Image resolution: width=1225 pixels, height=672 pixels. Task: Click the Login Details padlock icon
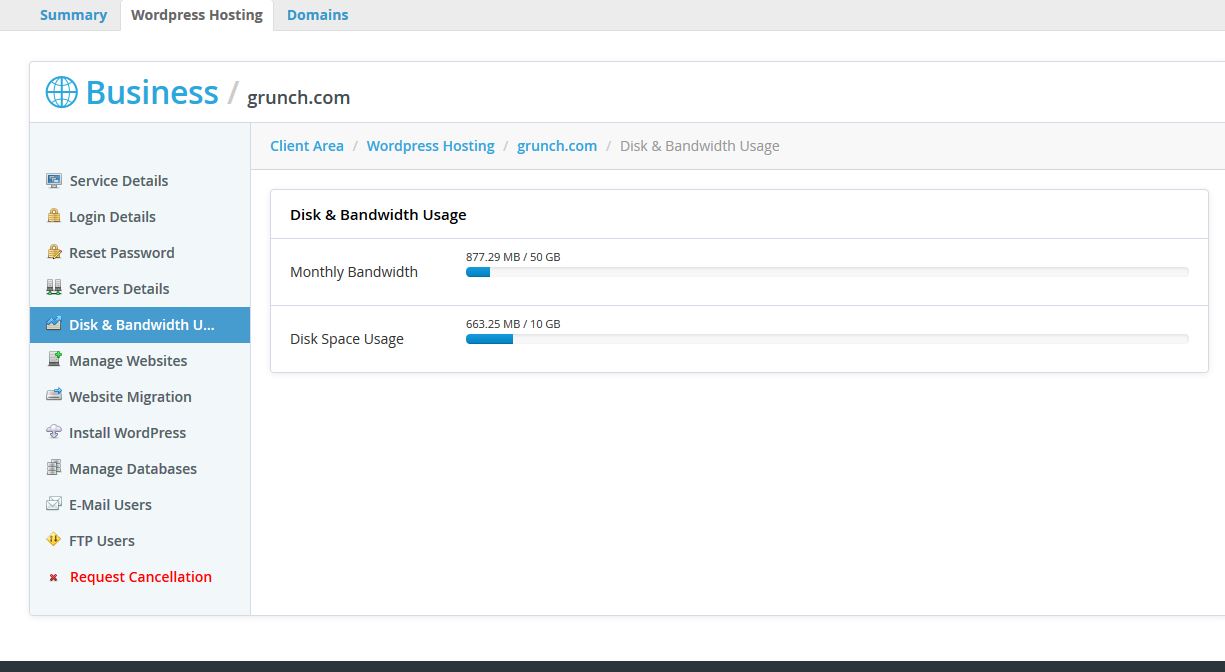[54, 216]
